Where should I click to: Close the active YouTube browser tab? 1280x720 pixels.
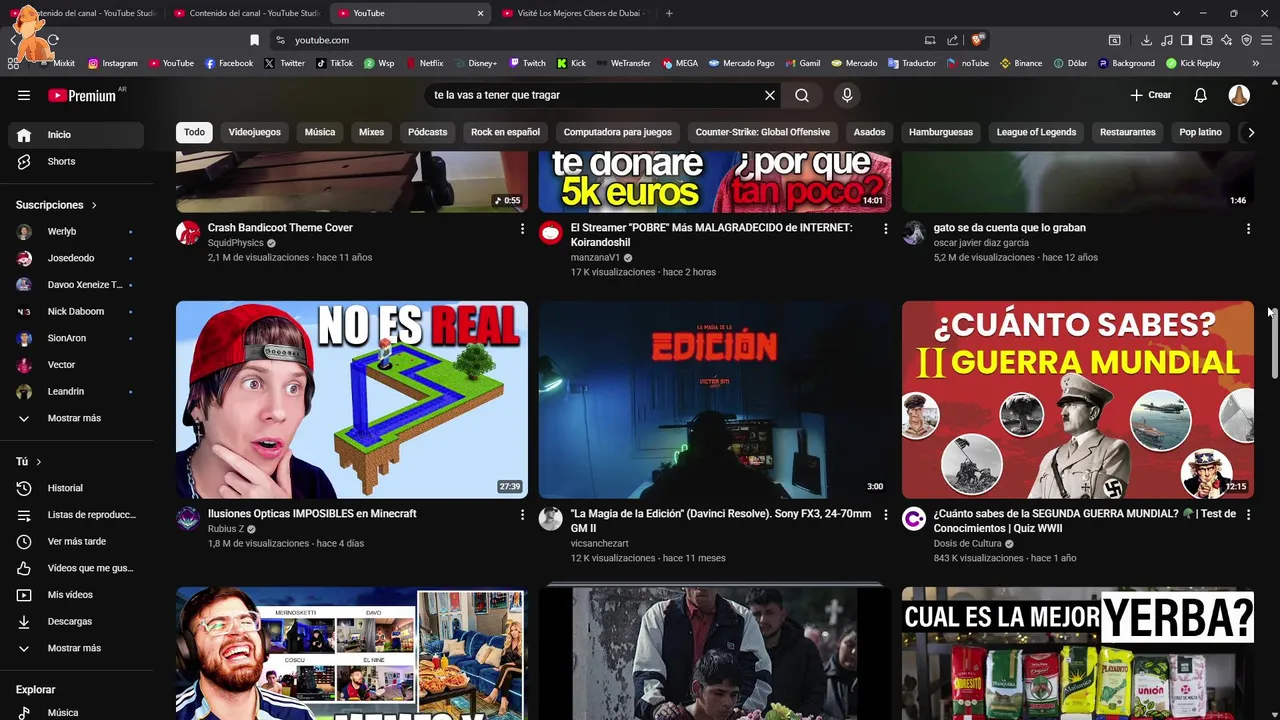[x=480, y=13]
